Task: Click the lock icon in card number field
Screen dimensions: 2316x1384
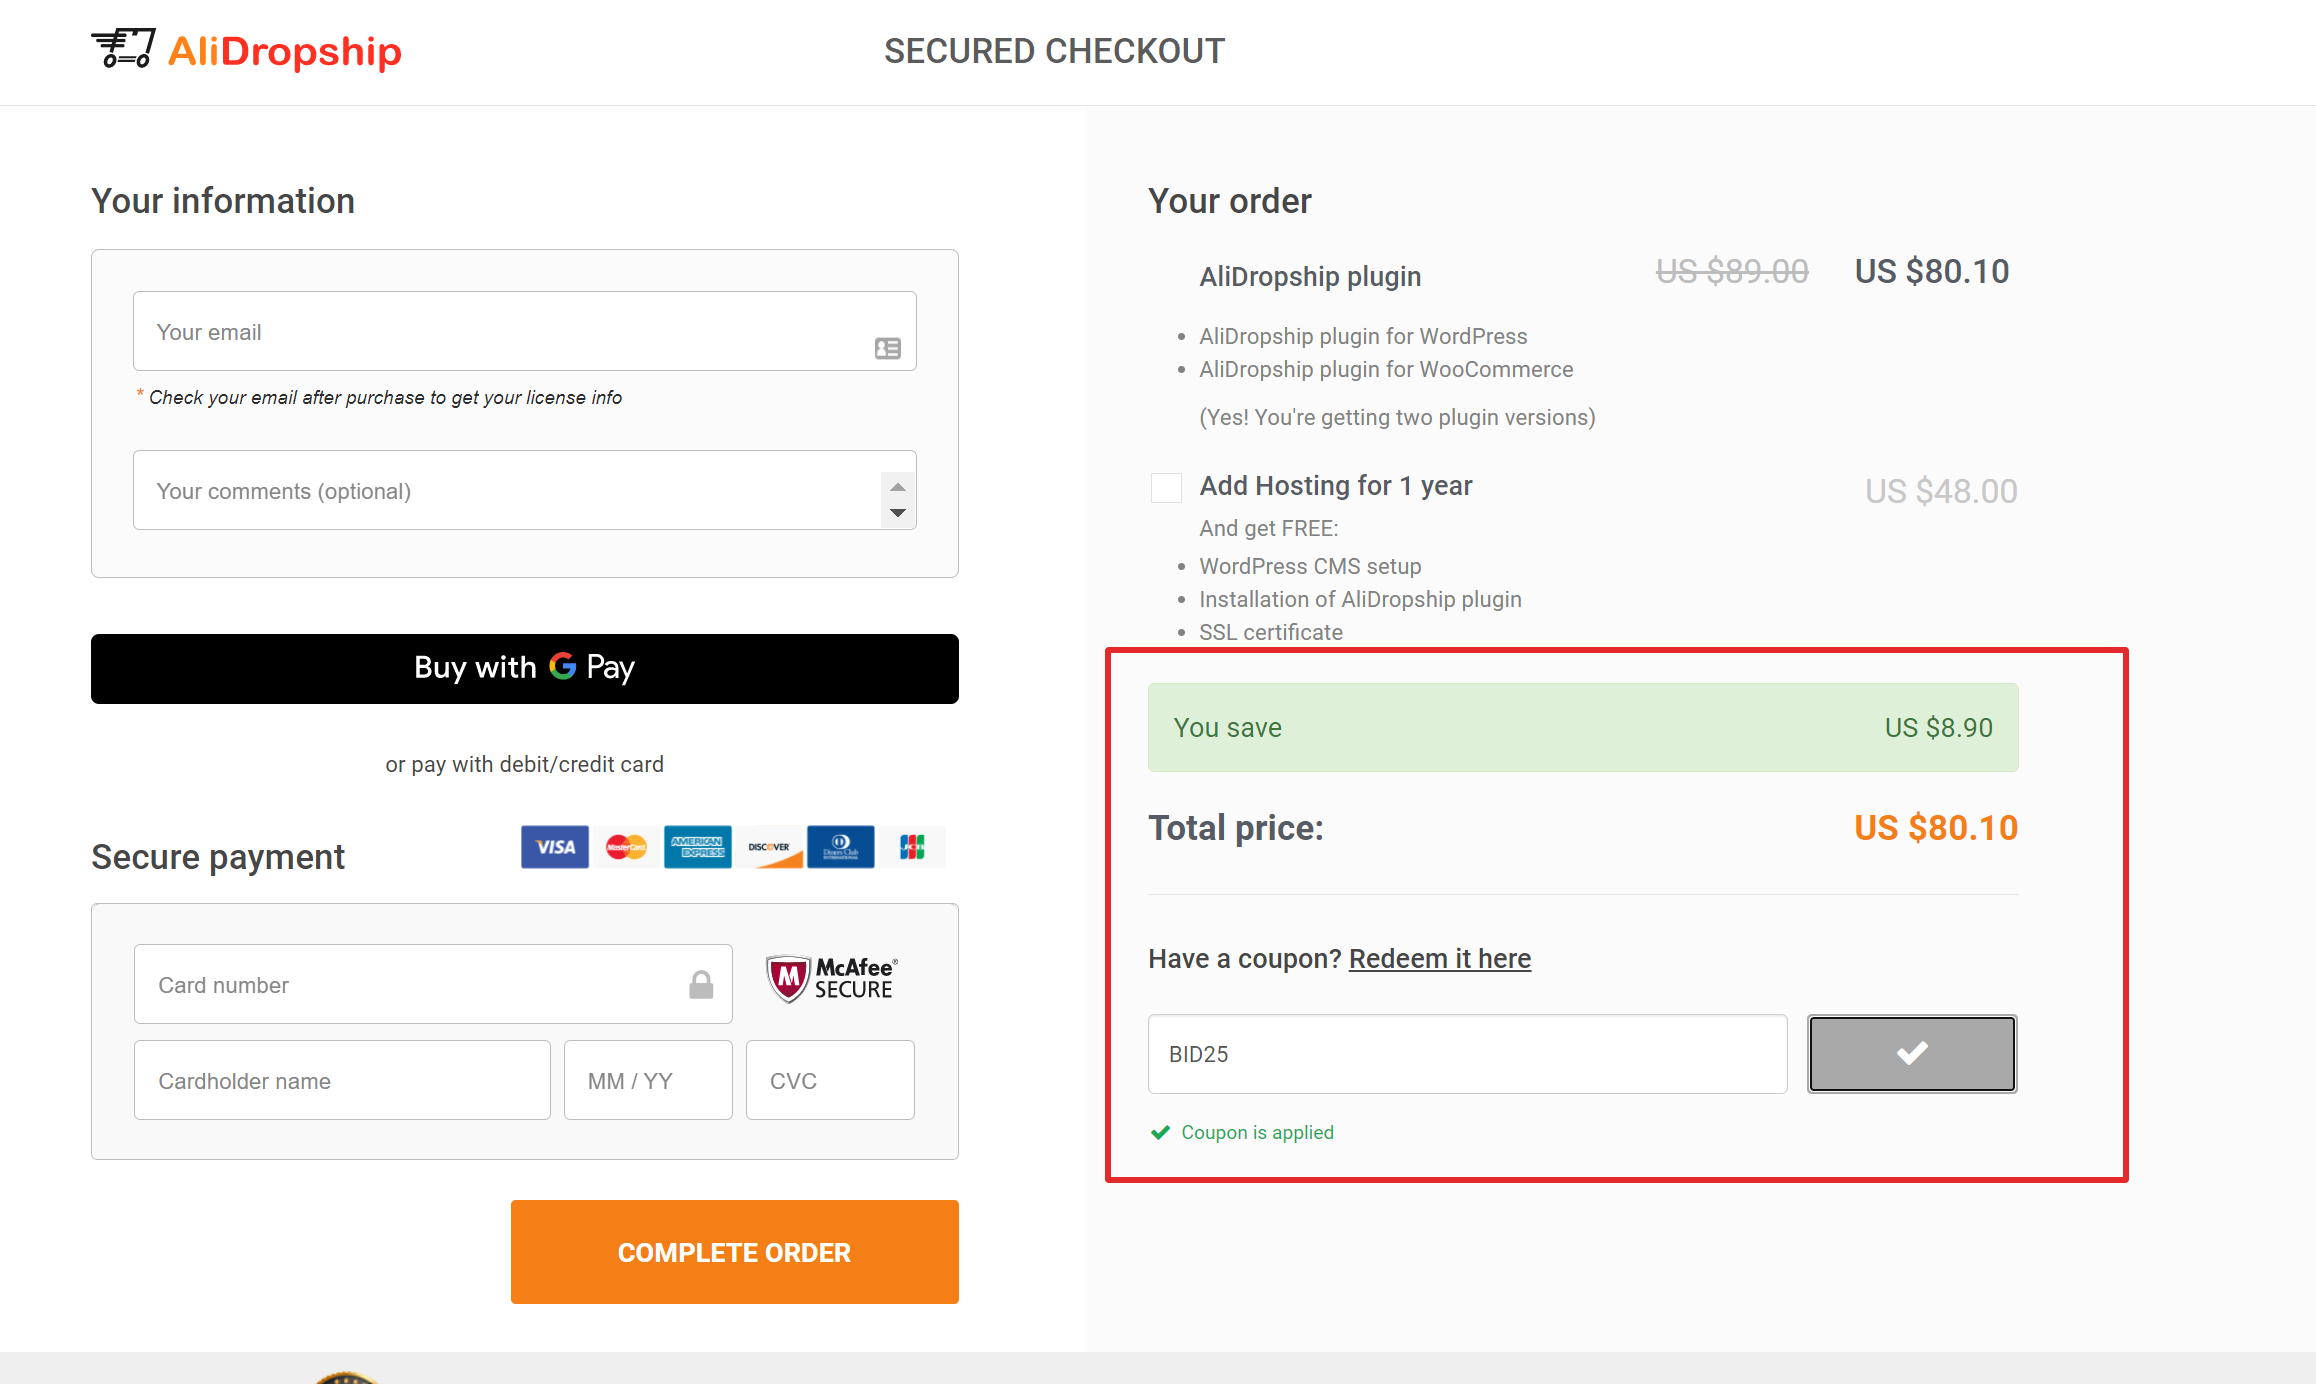Action: pyautogui.click(x=700, y=983)
